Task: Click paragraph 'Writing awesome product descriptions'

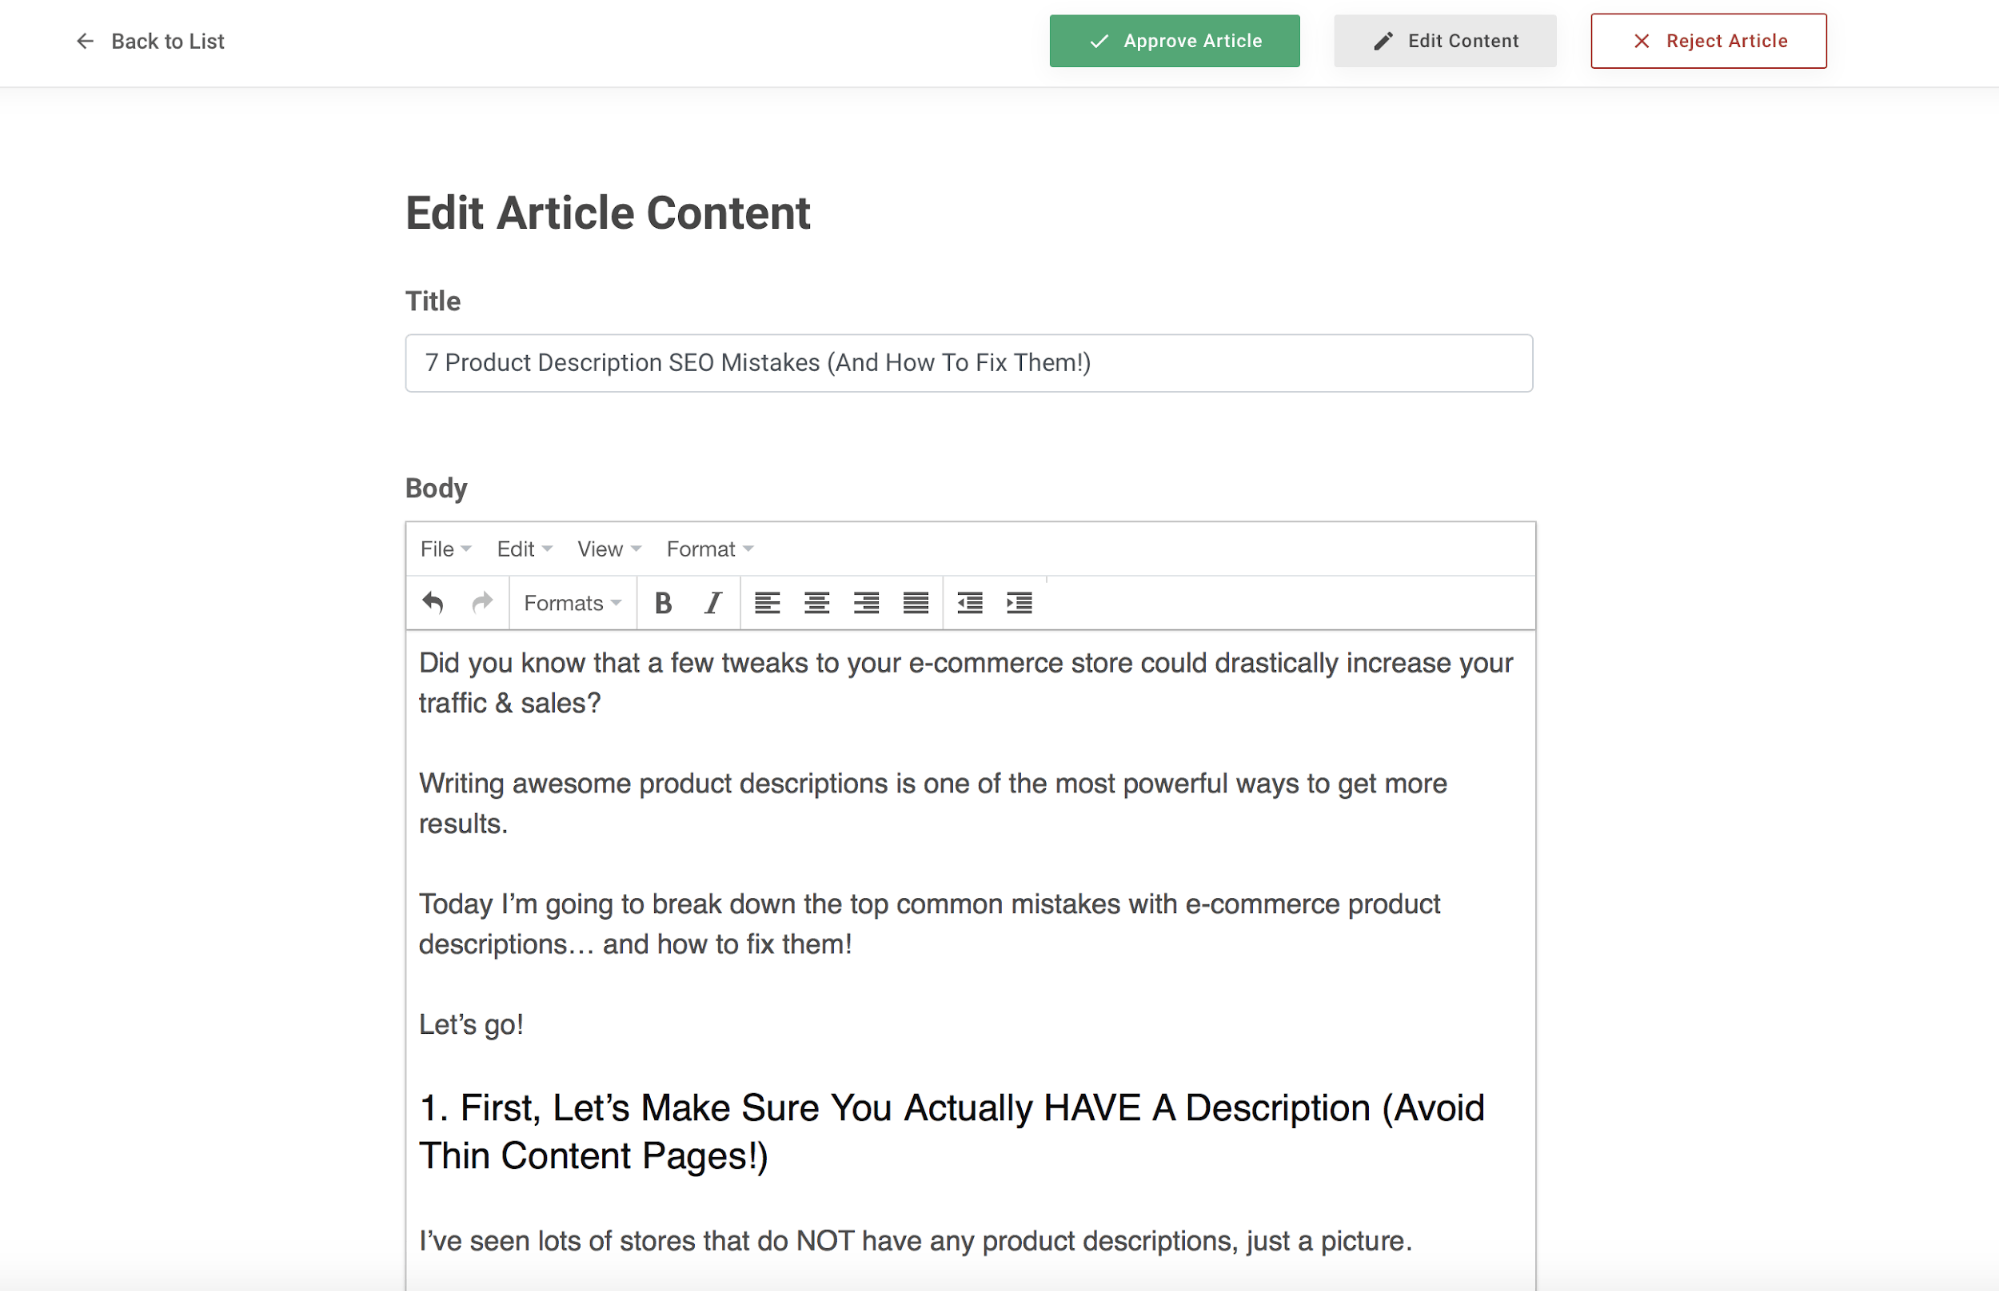Action: pos(933,803)
